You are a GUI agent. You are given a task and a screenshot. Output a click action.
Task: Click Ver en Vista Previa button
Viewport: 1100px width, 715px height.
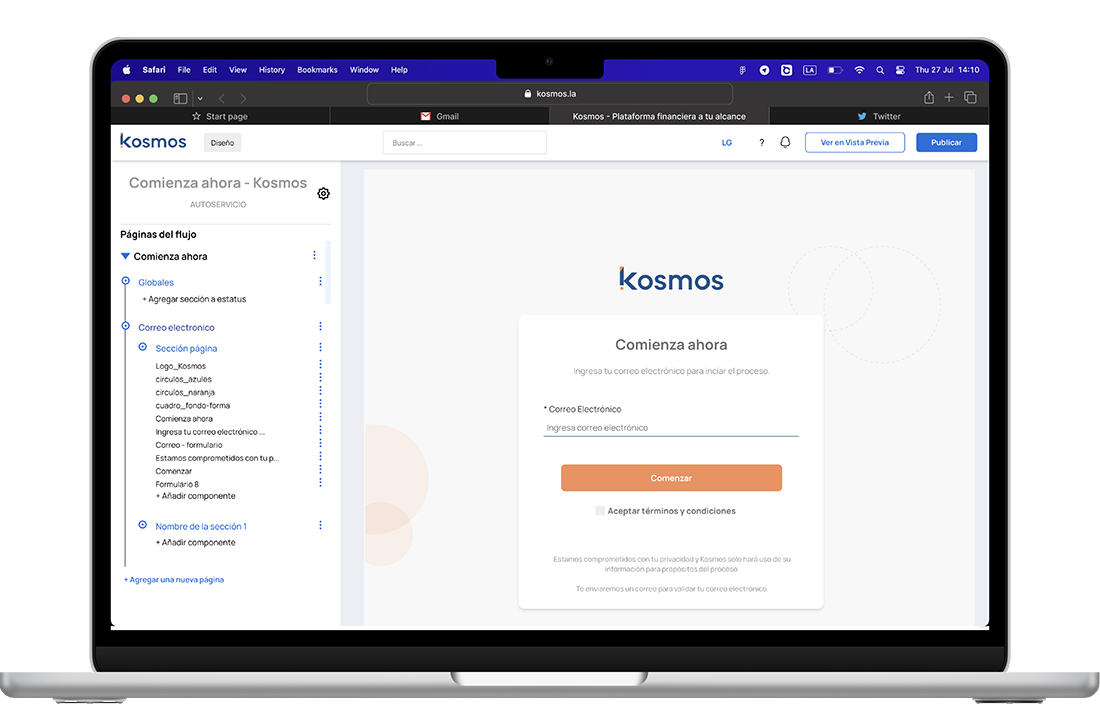point(854,142)
